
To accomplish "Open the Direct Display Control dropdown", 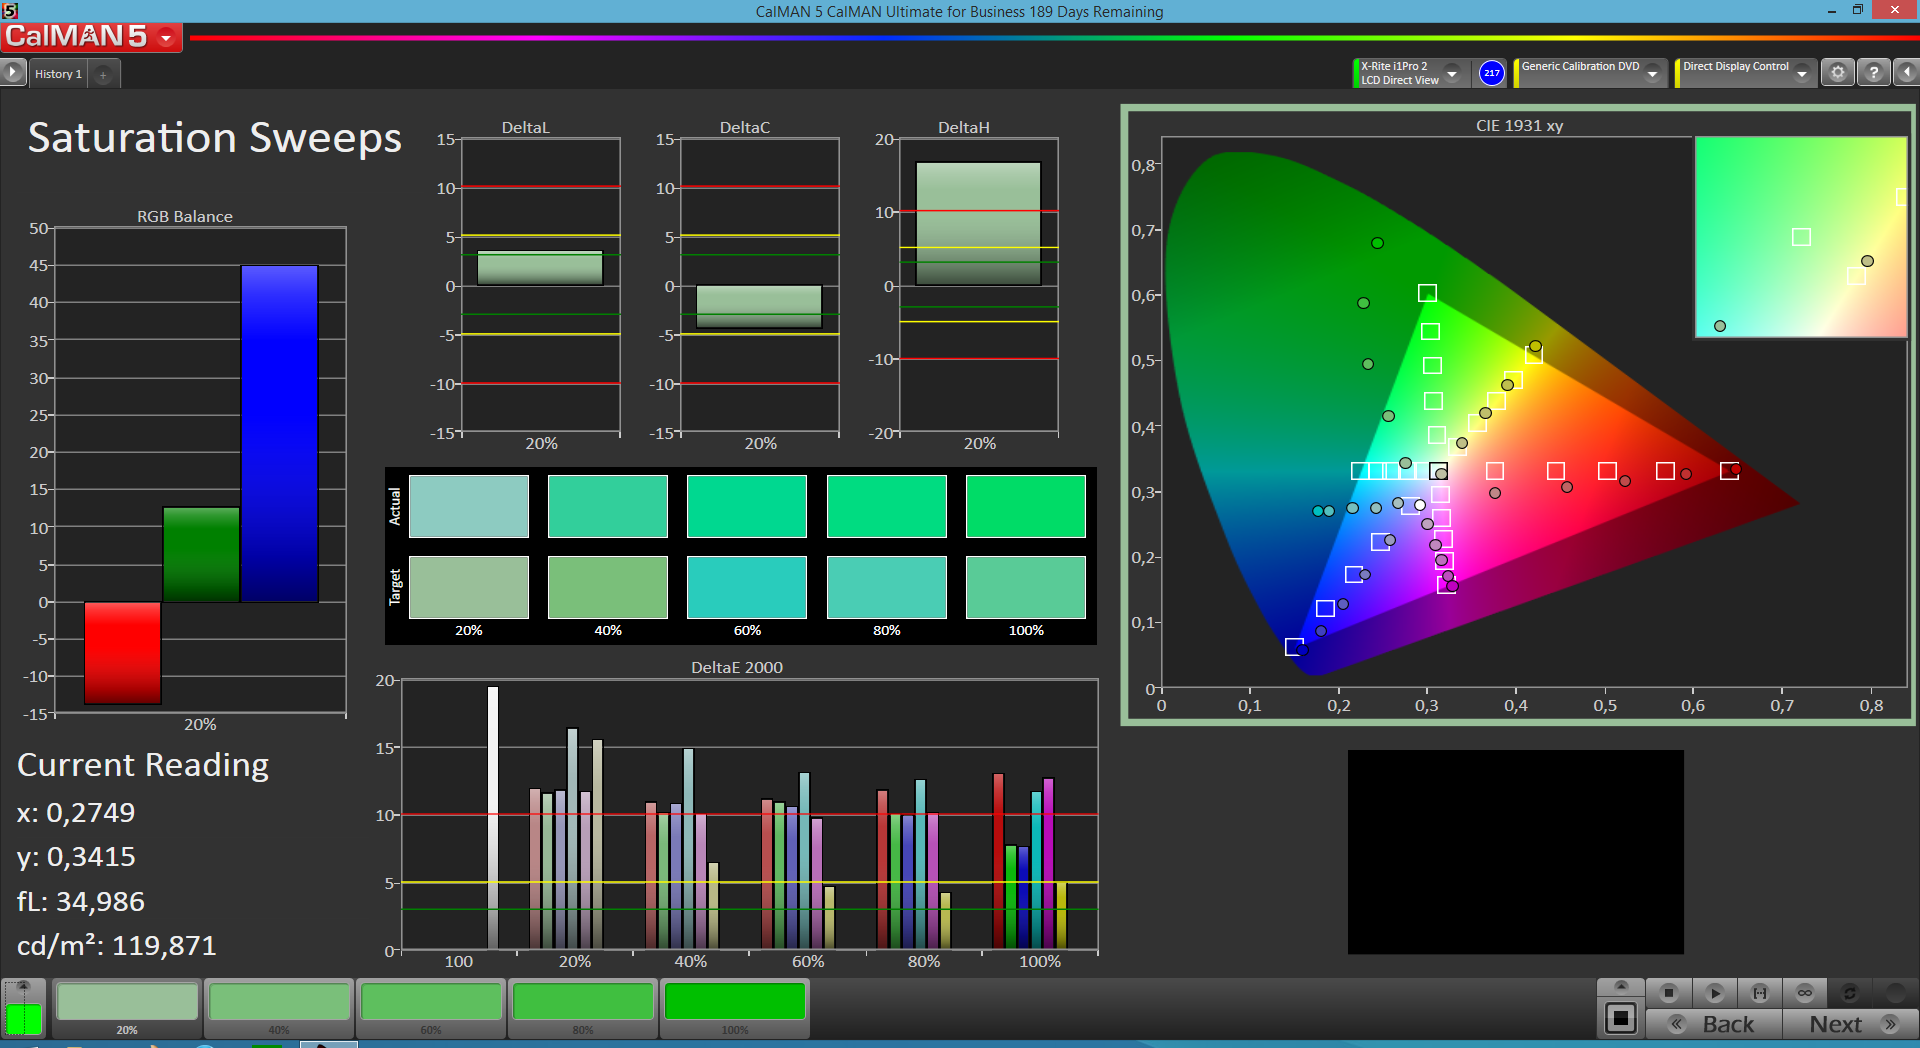I will [x=1801, y=74].
